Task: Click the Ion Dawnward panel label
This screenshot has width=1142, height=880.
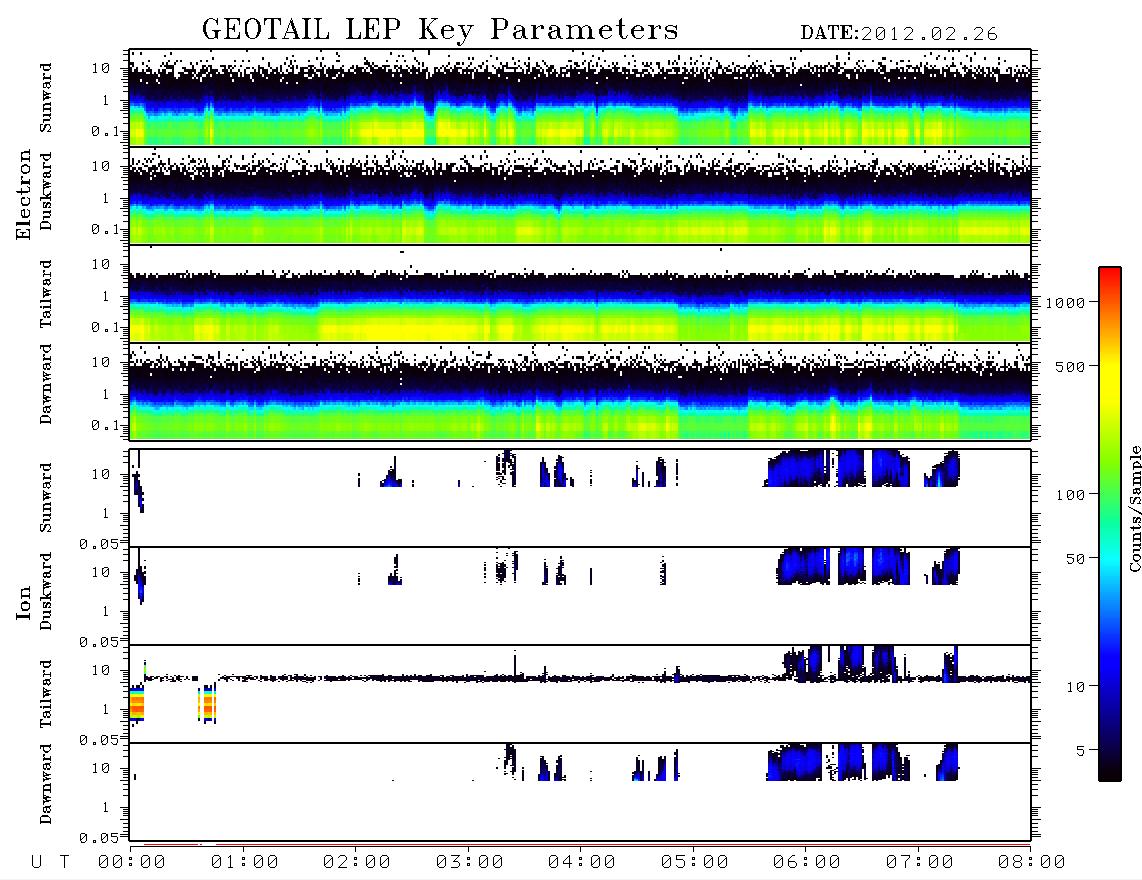Action: 46,784
